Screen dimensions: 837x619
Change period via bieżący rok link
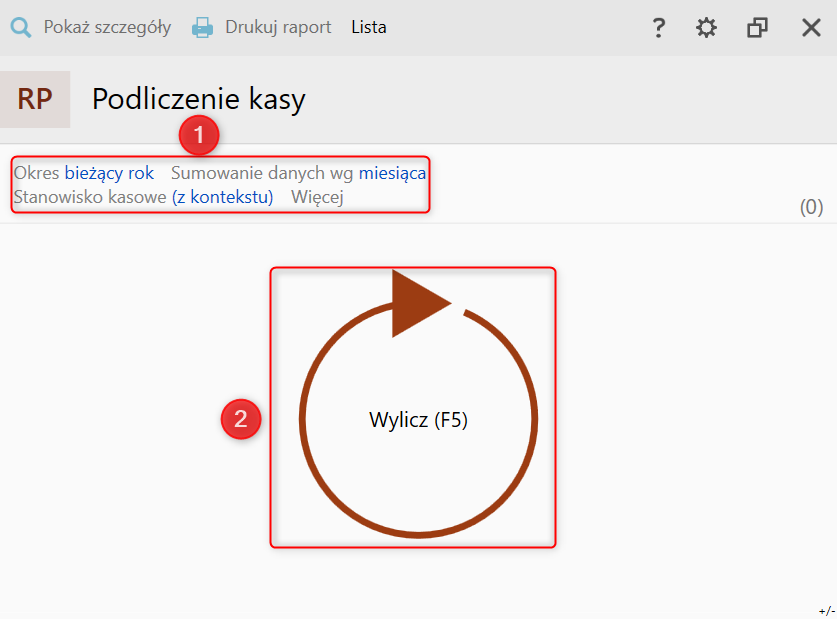coord(109,173)
